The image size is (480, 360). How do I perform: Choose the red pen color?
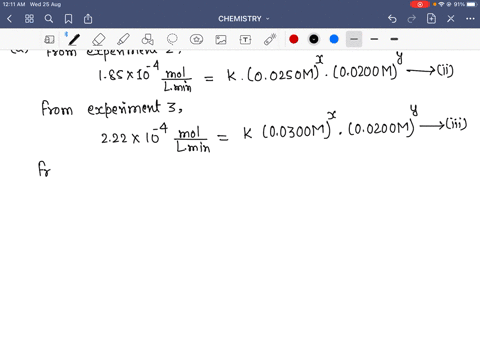294,39
